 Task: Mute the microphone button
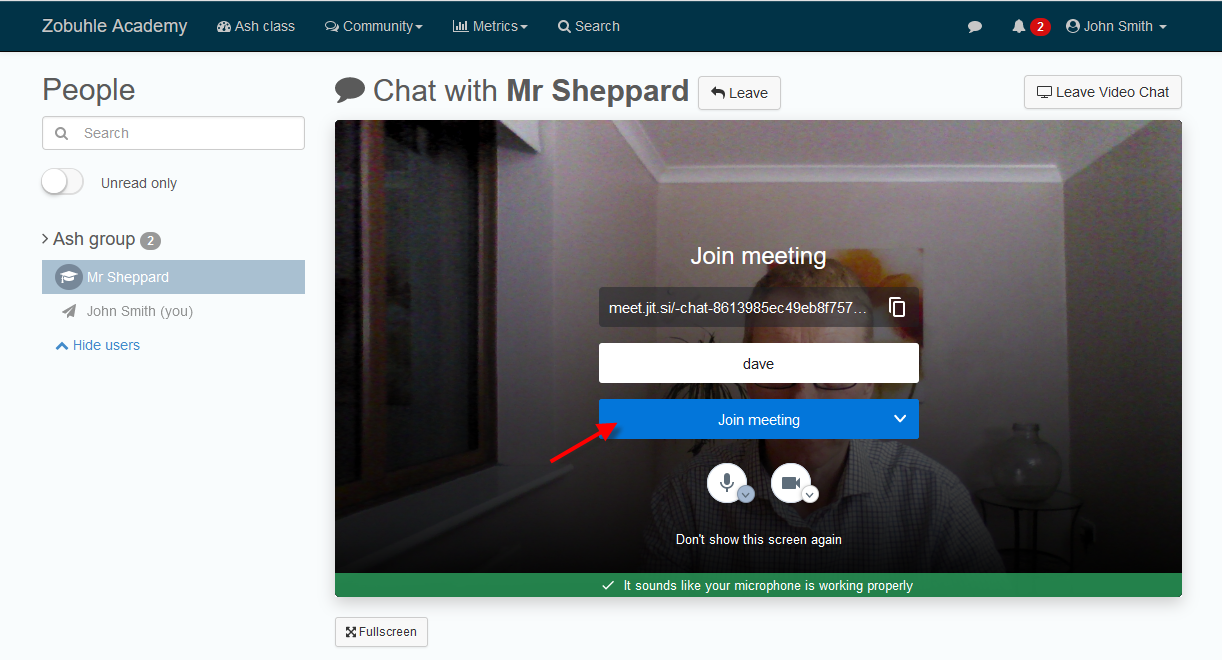[727, 483]
